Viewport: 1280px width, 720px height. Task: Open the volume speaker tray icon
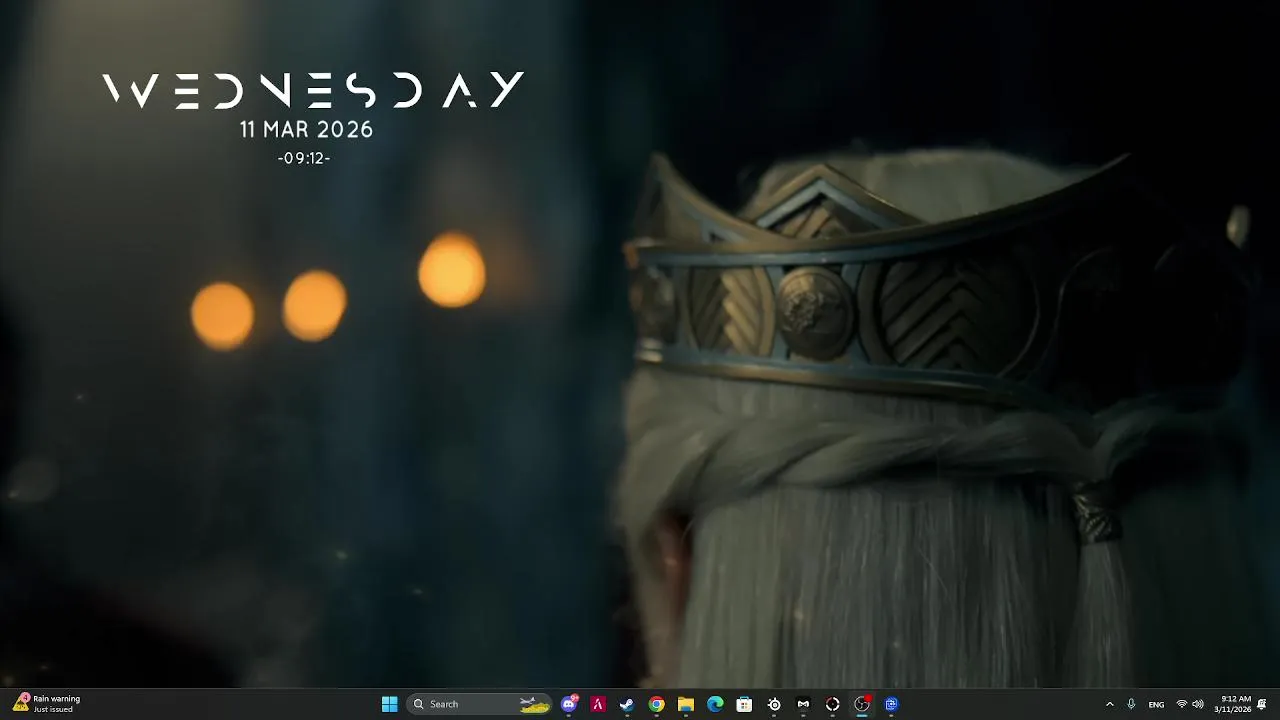point(1197,704)
